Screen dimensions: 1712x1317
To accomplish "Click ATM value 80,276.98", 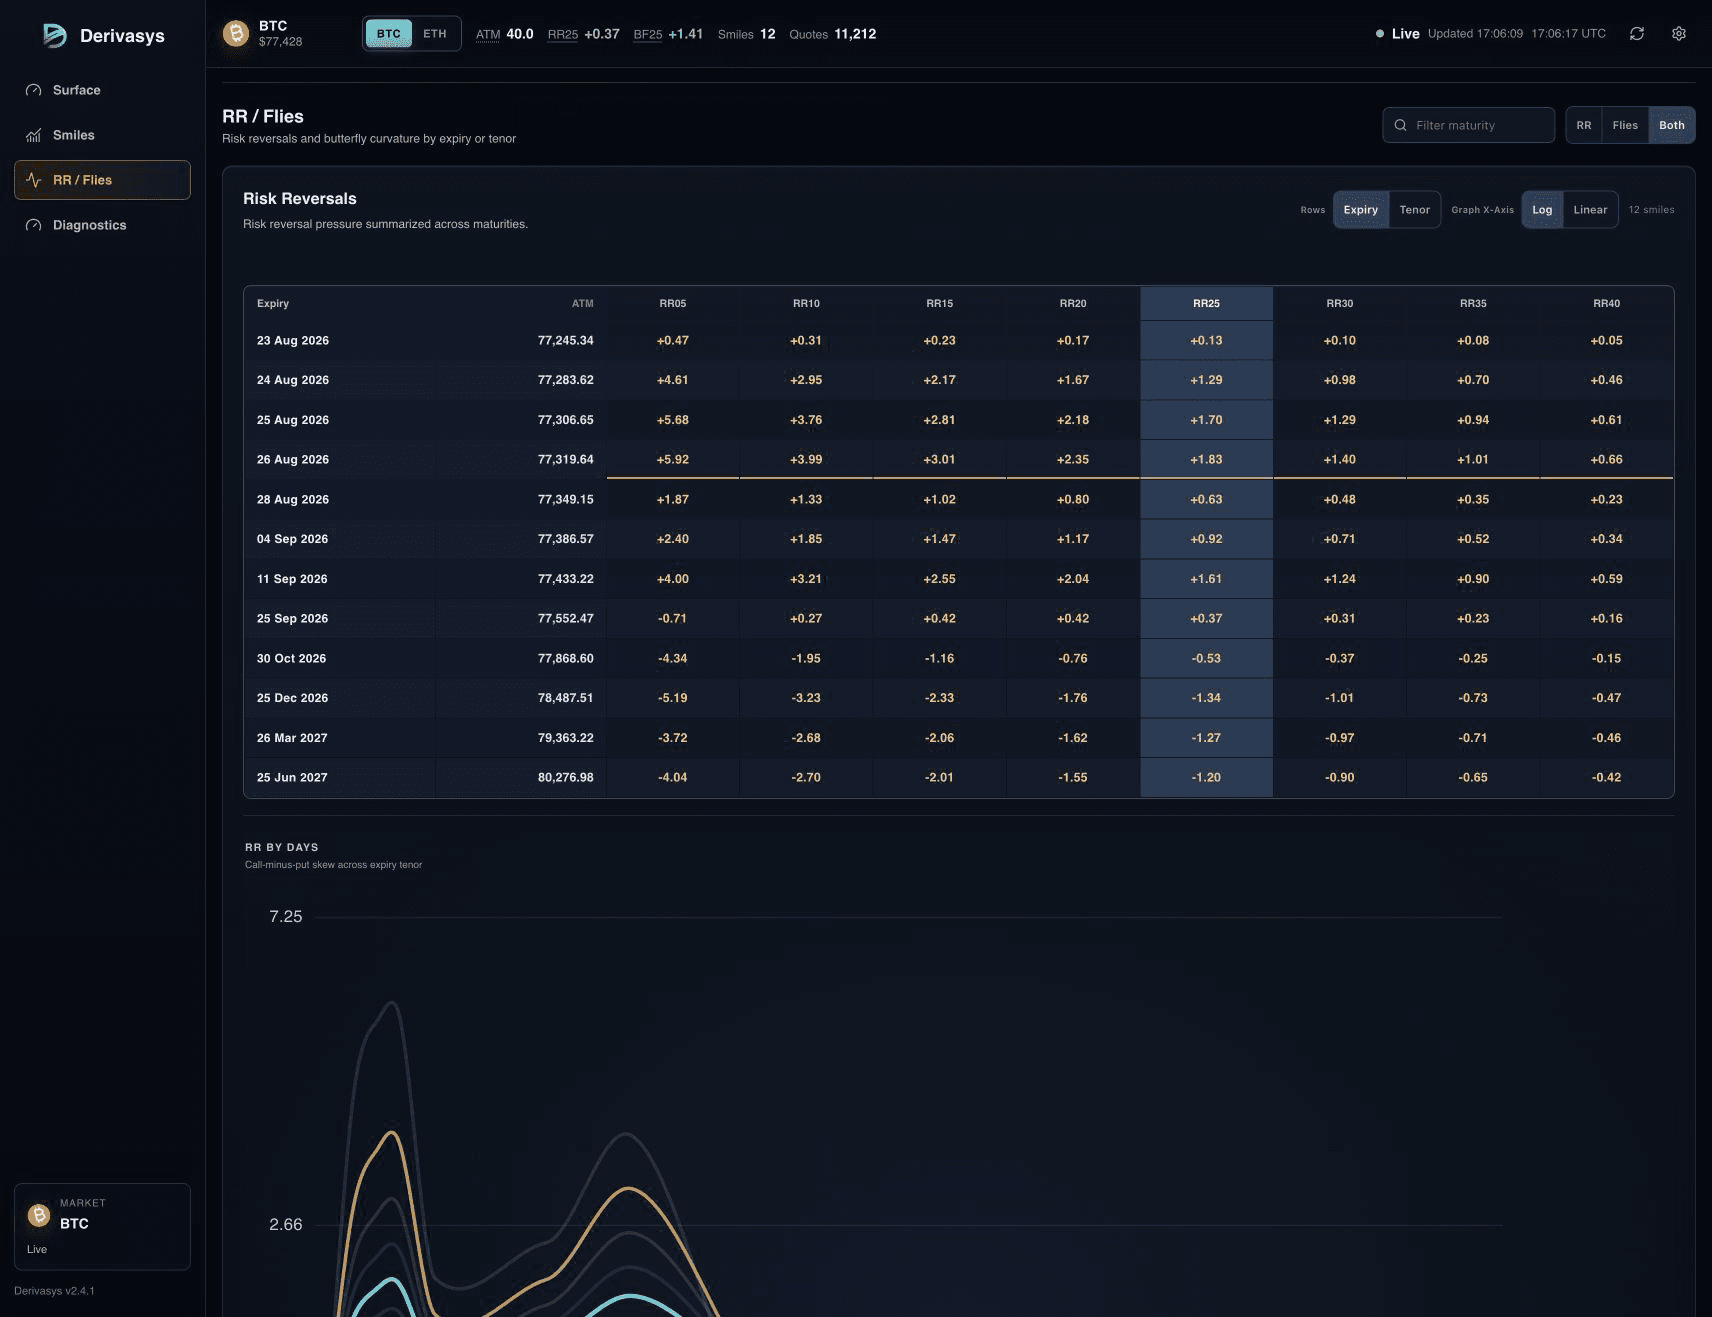I will pos(566,777).
